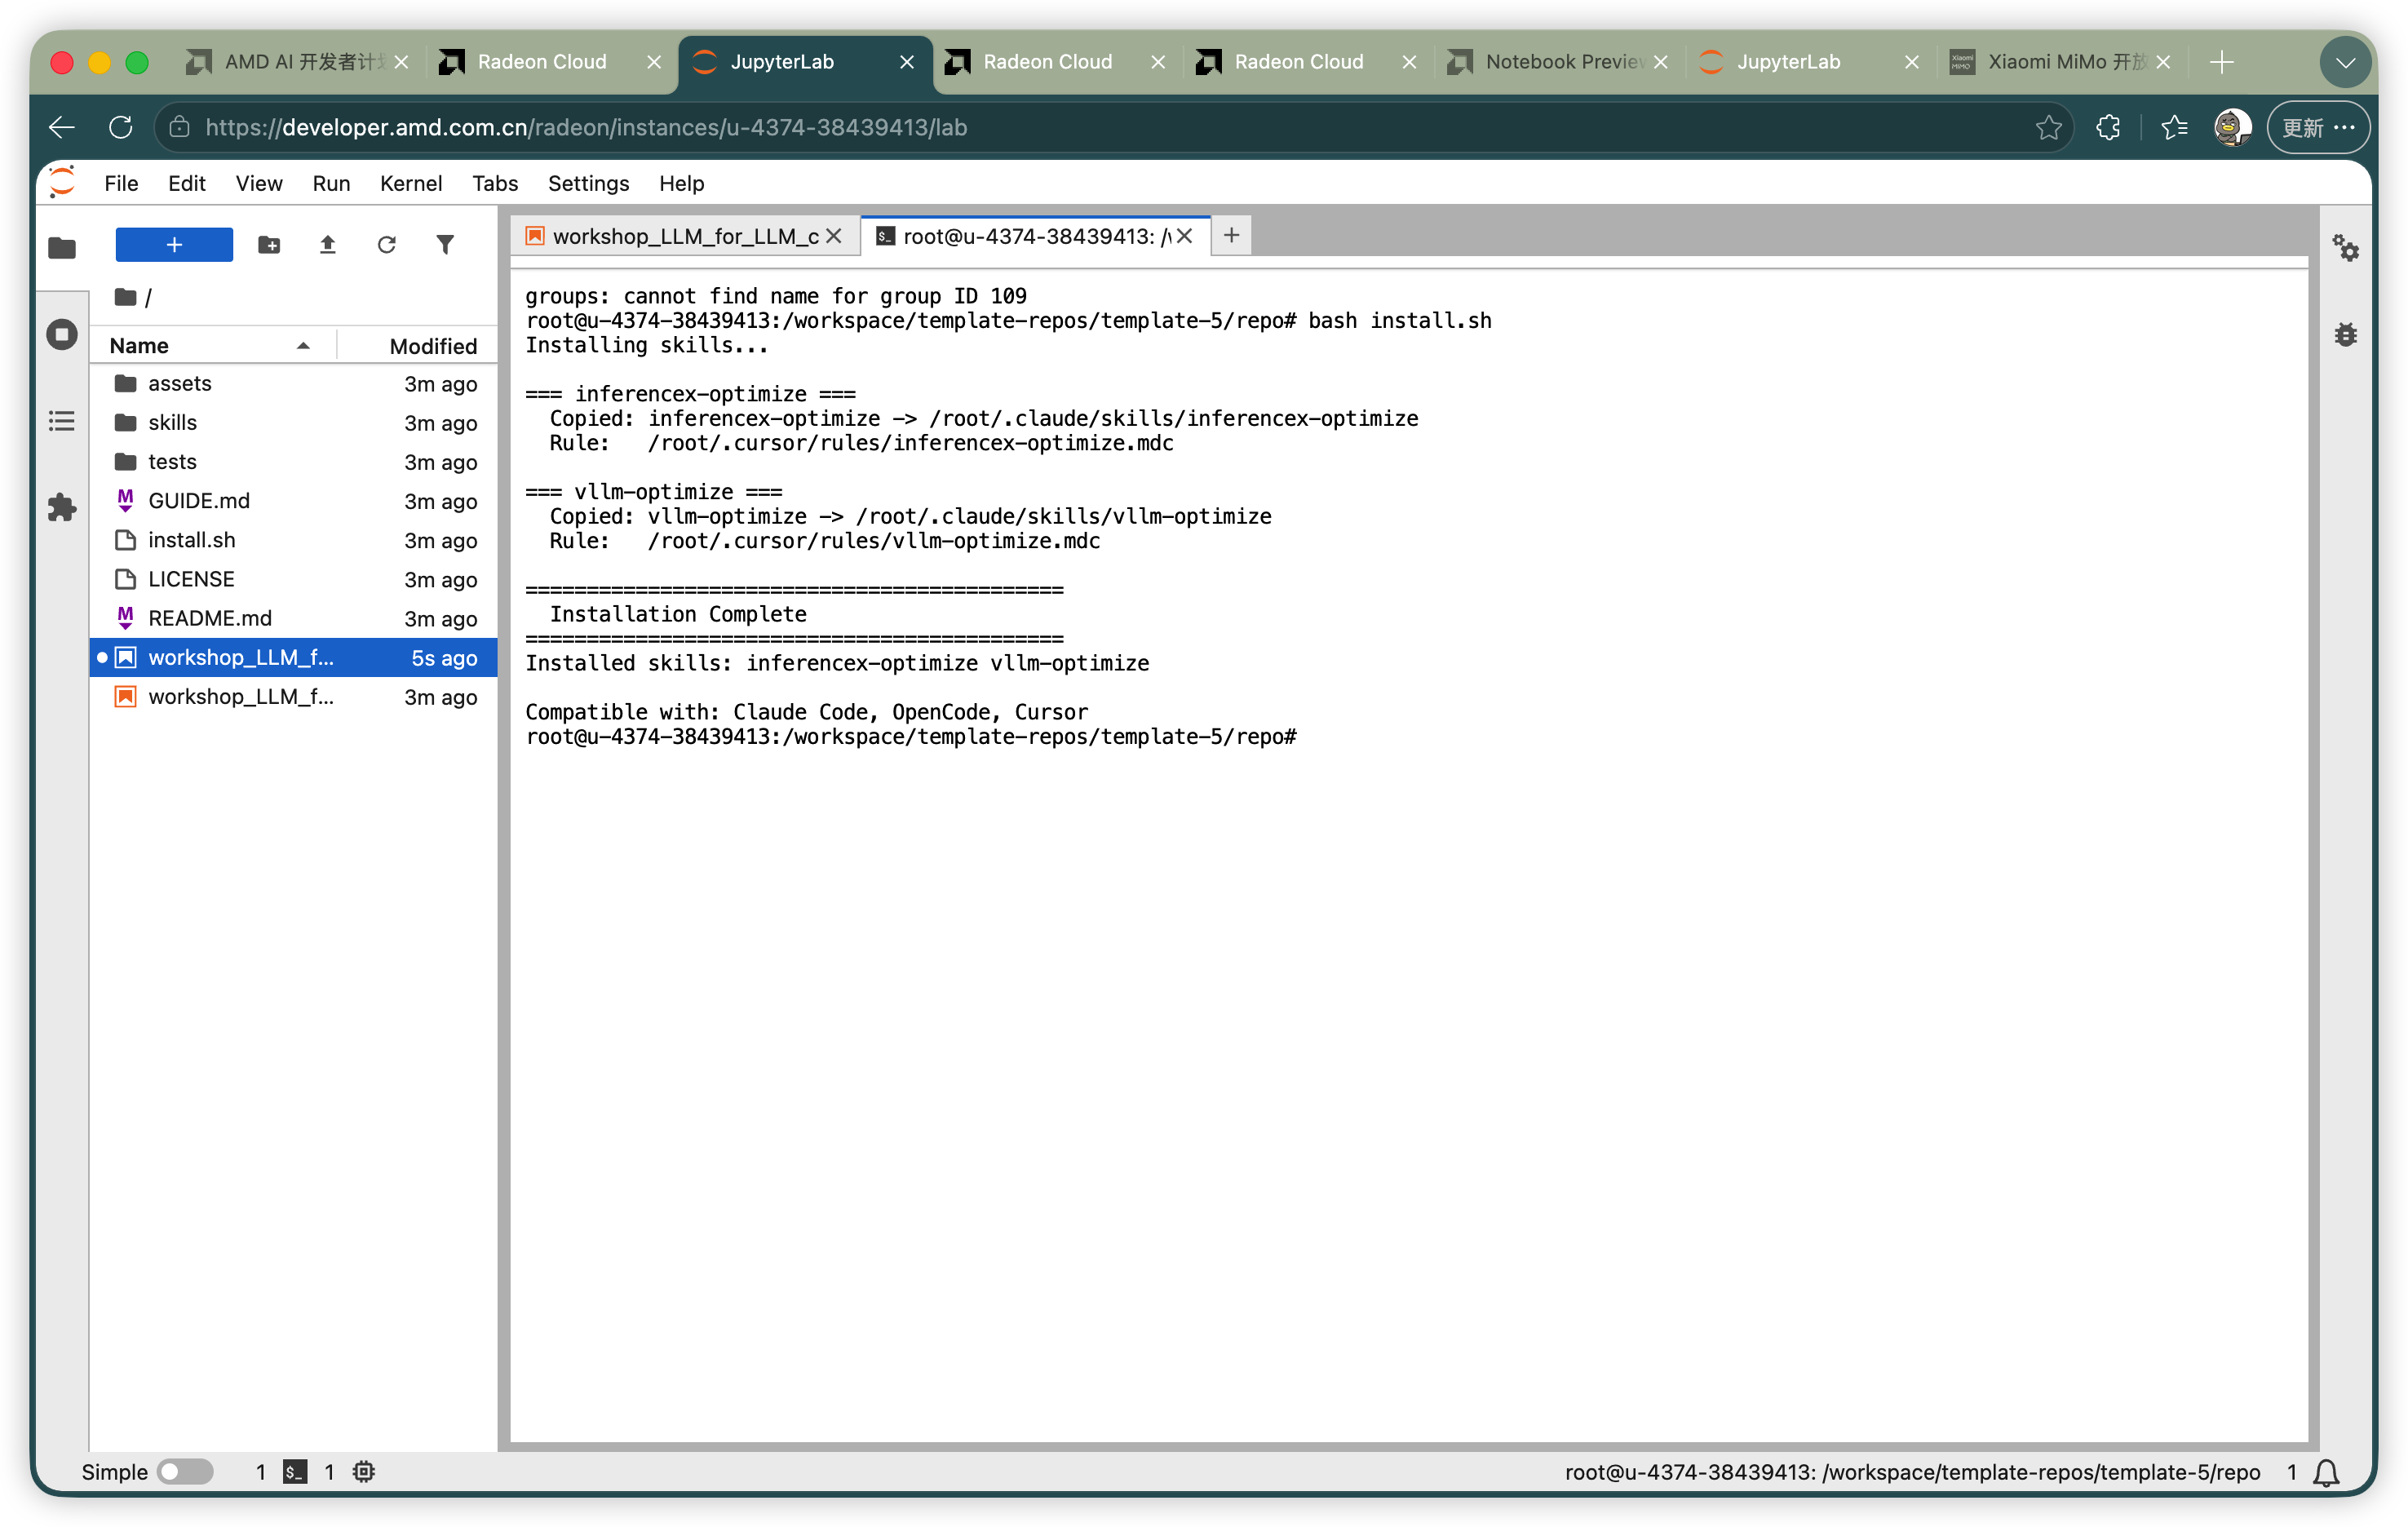Bookmark this page with star icon
The width and height of the screenshot is (2408, 1527).
click(x=2048, y=127)
